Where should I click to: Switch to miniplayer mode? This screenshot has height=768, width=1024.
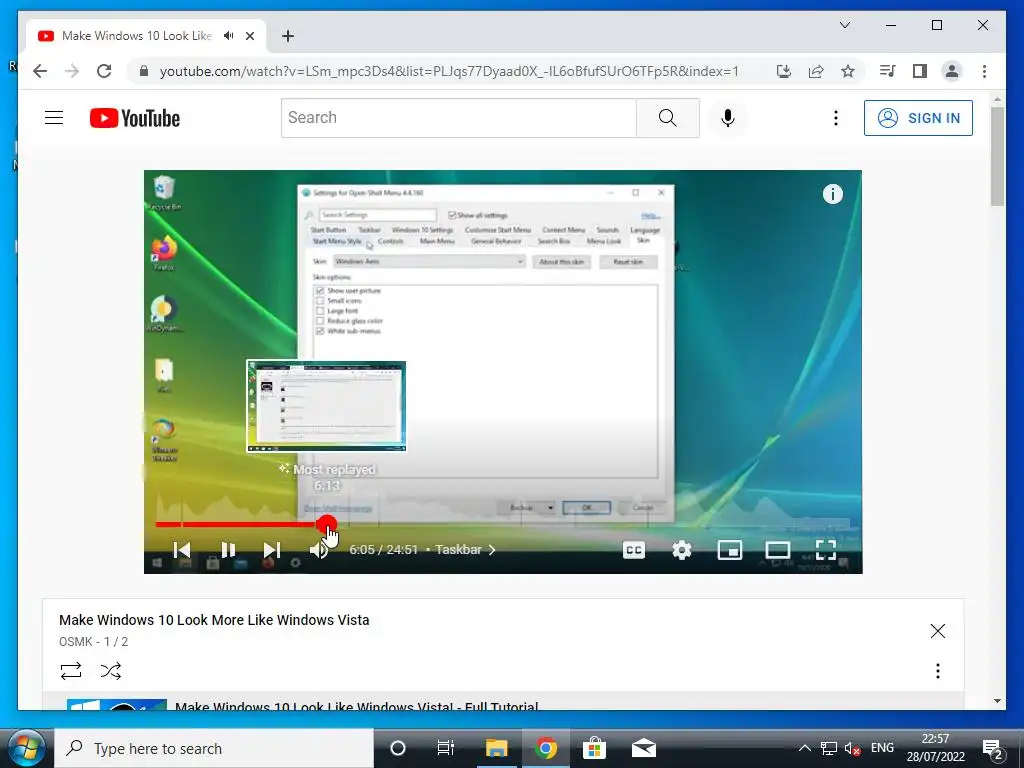[729, 550]
